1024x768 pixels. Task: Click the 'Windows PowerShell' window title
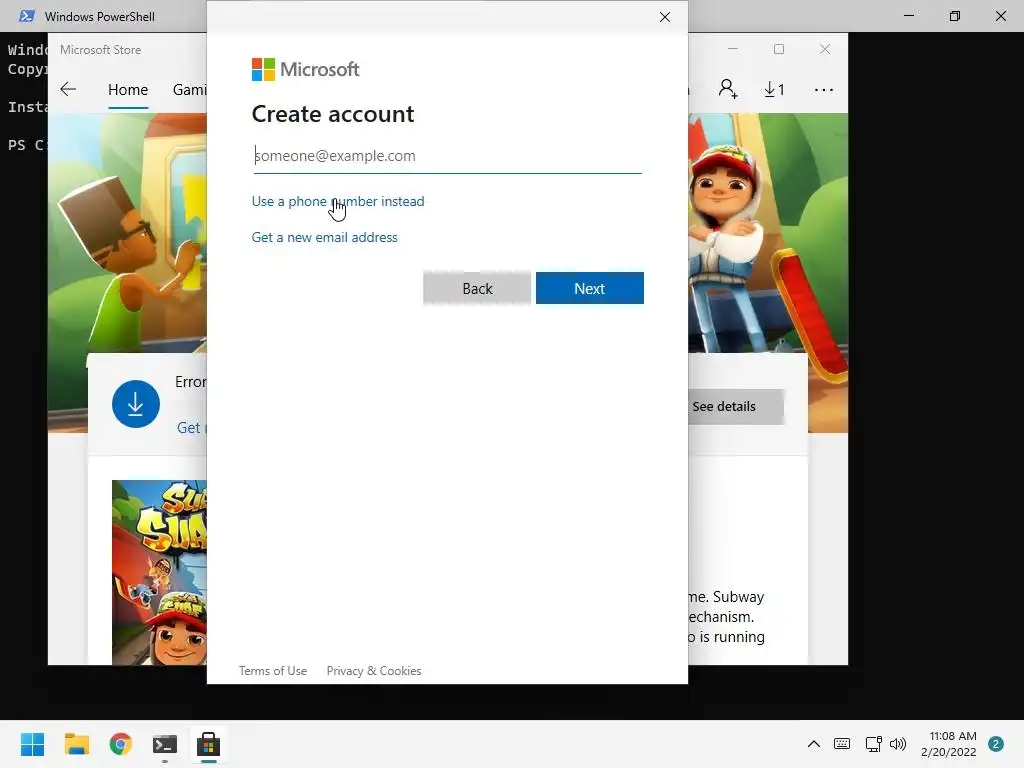(x=99, y=16)
